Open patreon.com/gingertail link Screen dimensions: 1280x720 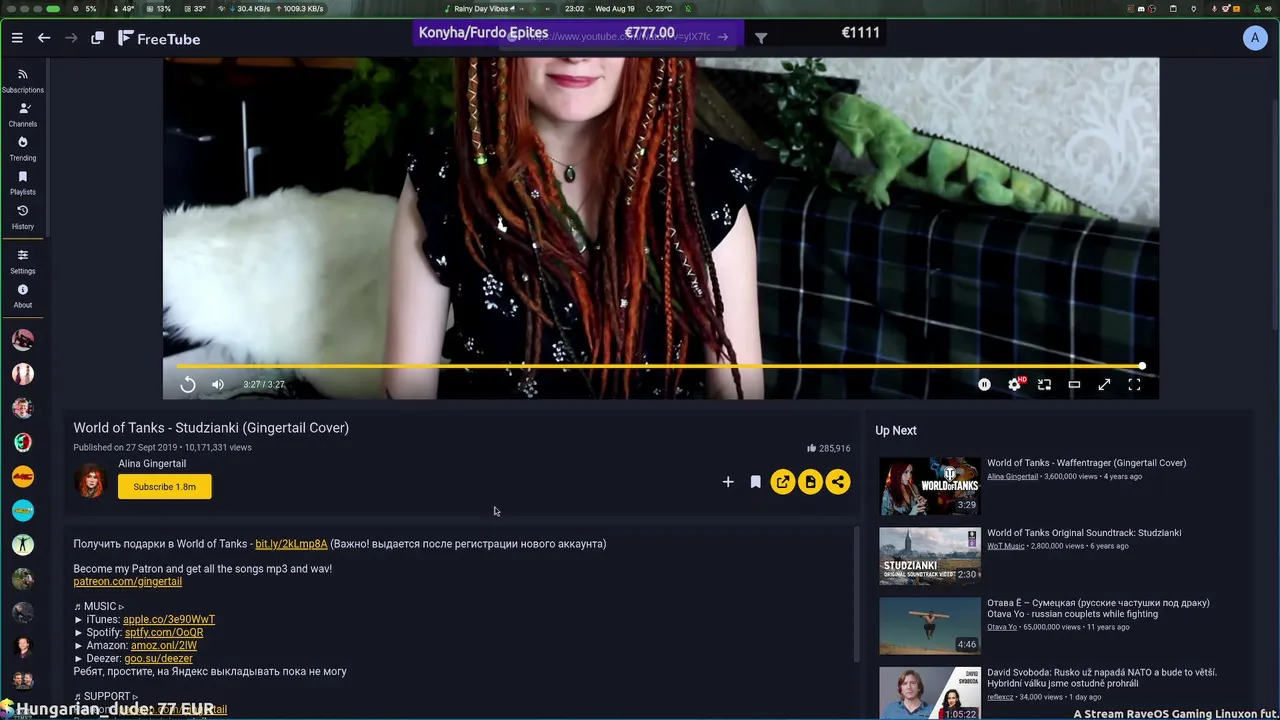click(x=127, y=581)
